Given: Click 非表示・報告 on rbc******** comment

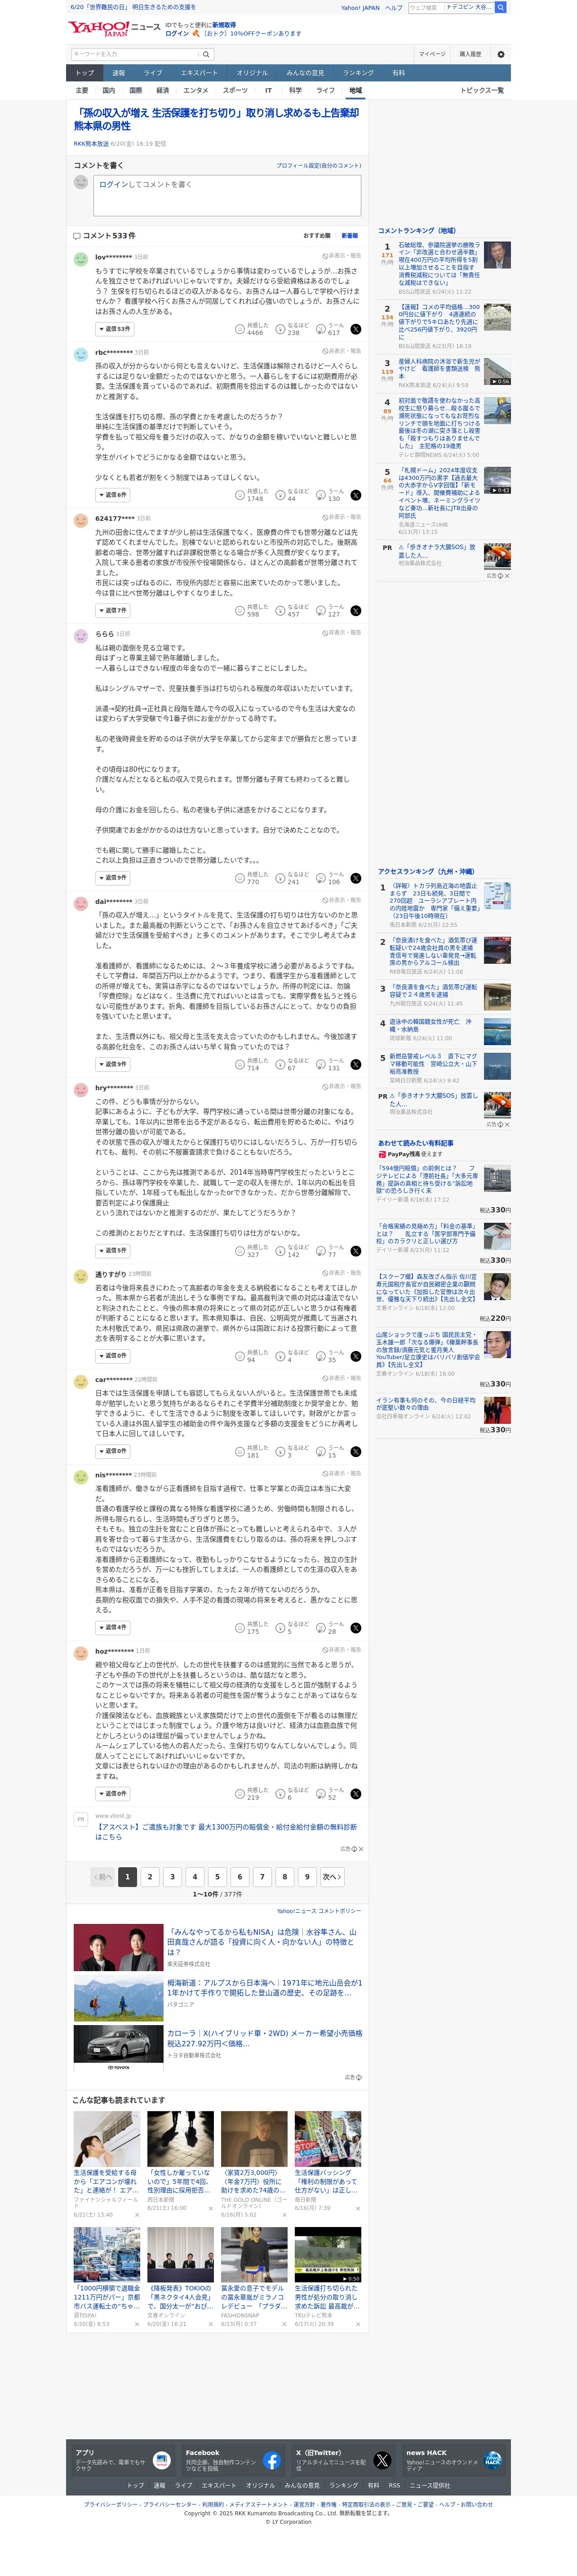Looking at the screenshot, I should [342, 351].
